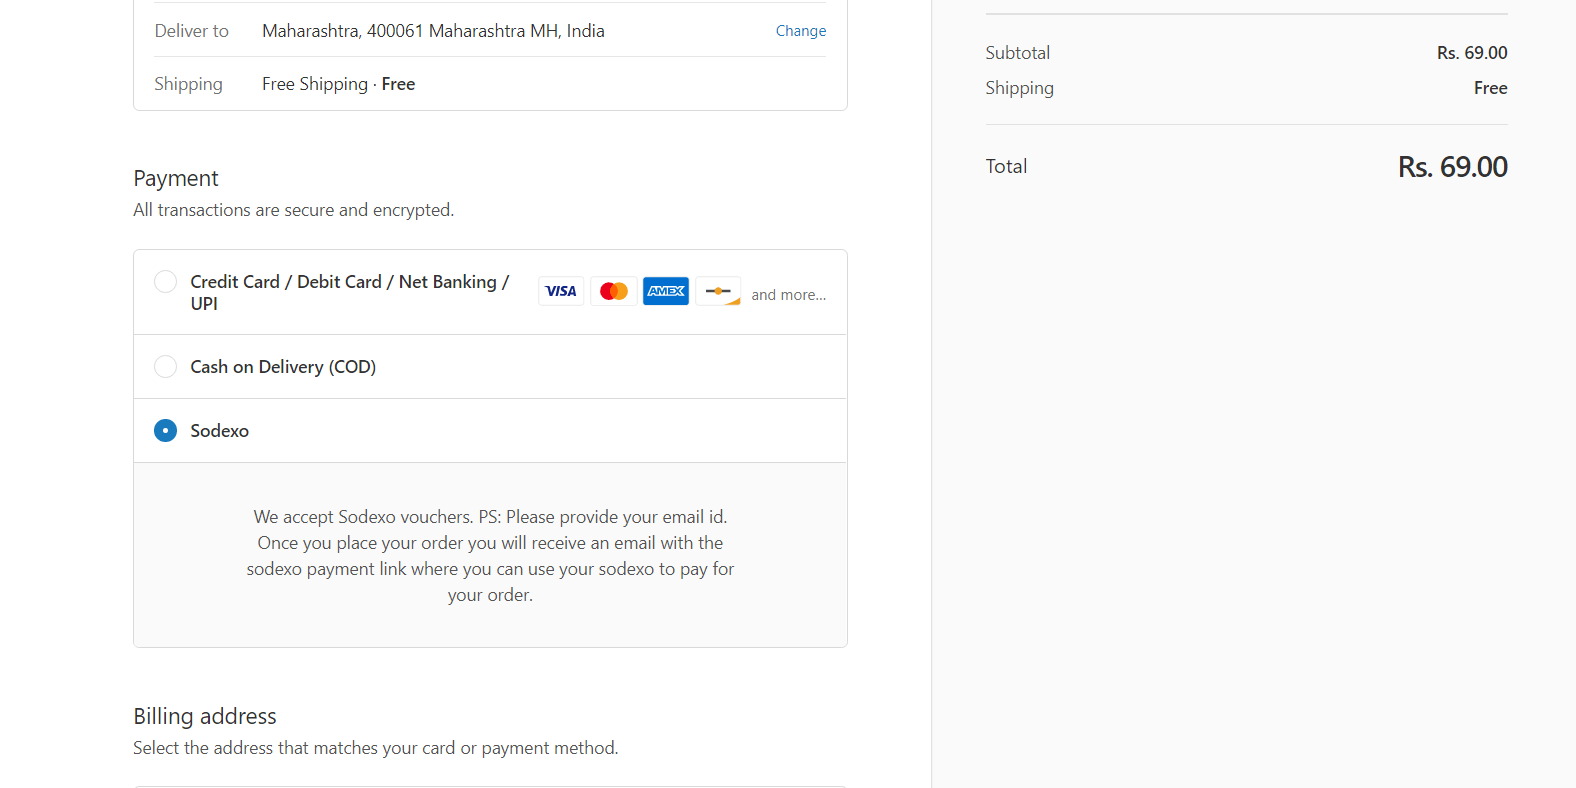The height and width of the screenshot is (788, 1576).
Task: Click the Free shipping value in order summary
Action: coord(1490,88)
